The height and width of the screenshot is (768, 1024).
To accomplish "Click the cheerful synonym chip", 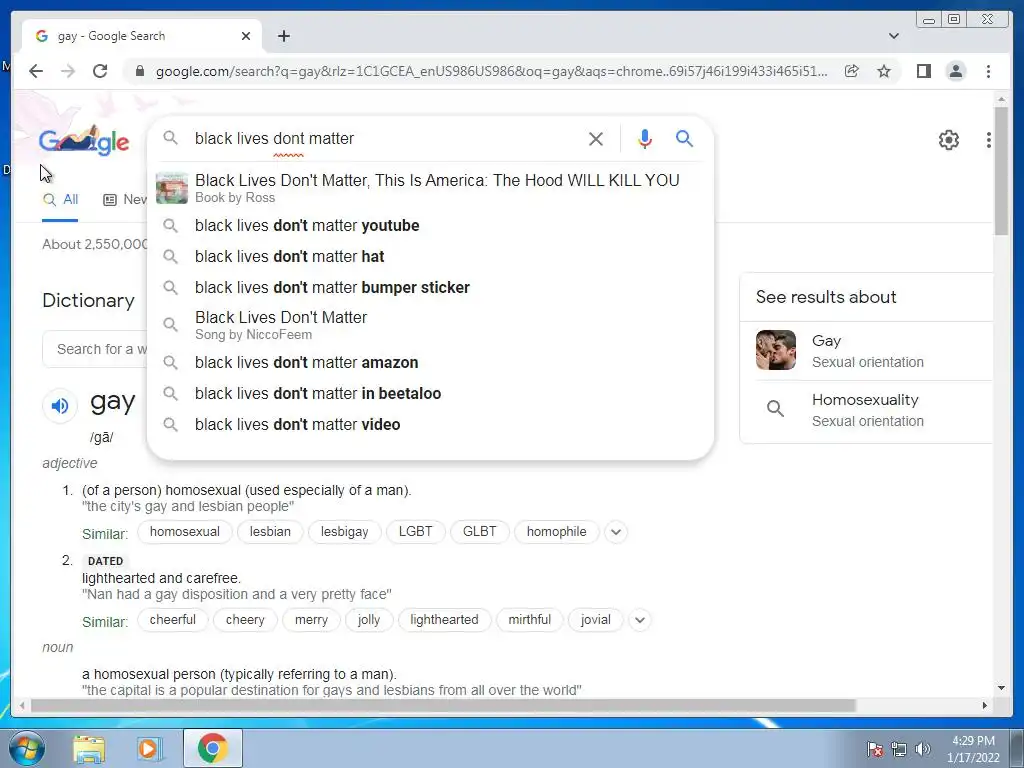I will click(172, 620).
